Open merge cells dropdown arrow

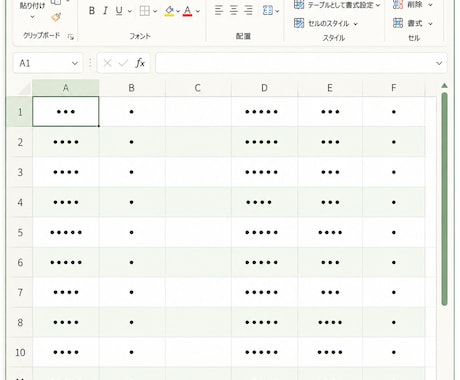(x=277, y=11)
